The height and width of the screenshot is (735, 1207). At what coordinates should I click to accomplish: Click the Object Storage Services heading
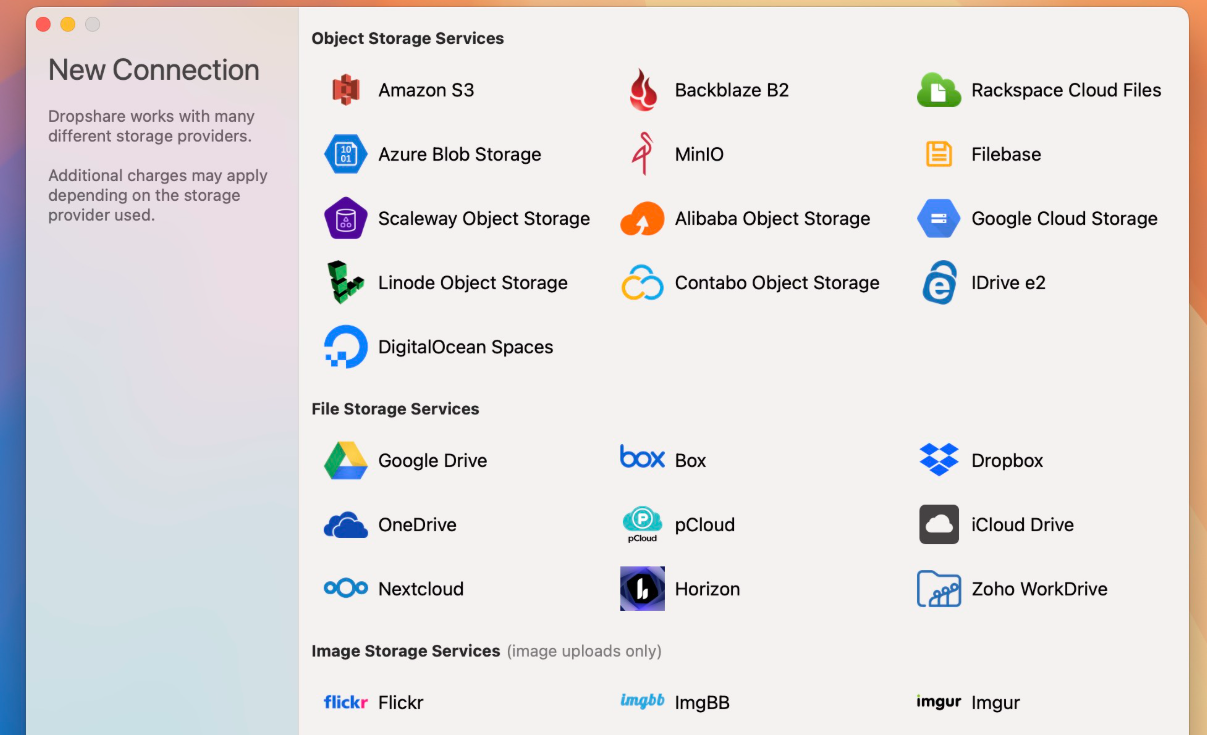point(408,38)
